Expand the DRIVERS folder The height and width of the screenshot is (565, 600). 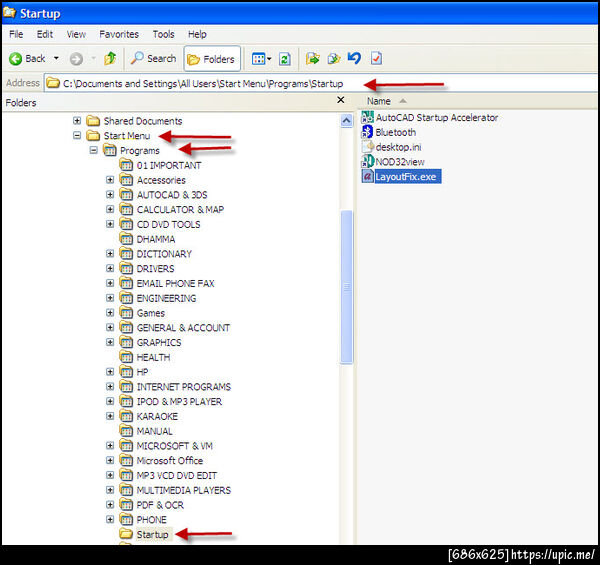click(x=110, y=269)
